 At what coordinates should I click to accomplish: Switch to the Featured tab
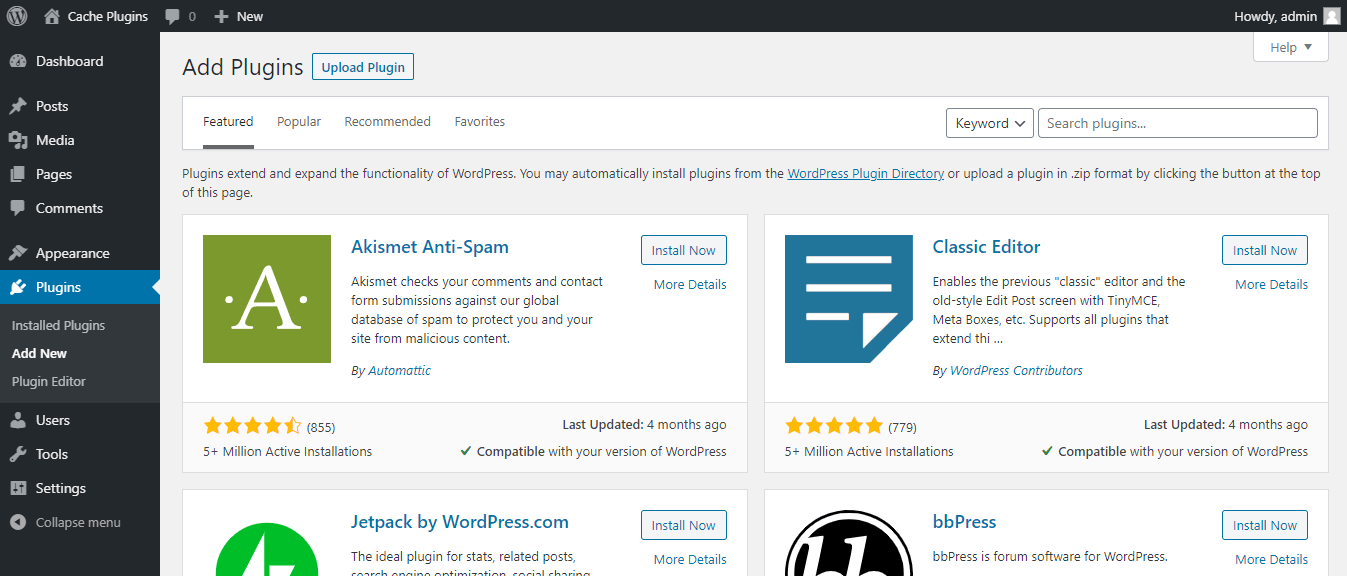tap(228, 122)
